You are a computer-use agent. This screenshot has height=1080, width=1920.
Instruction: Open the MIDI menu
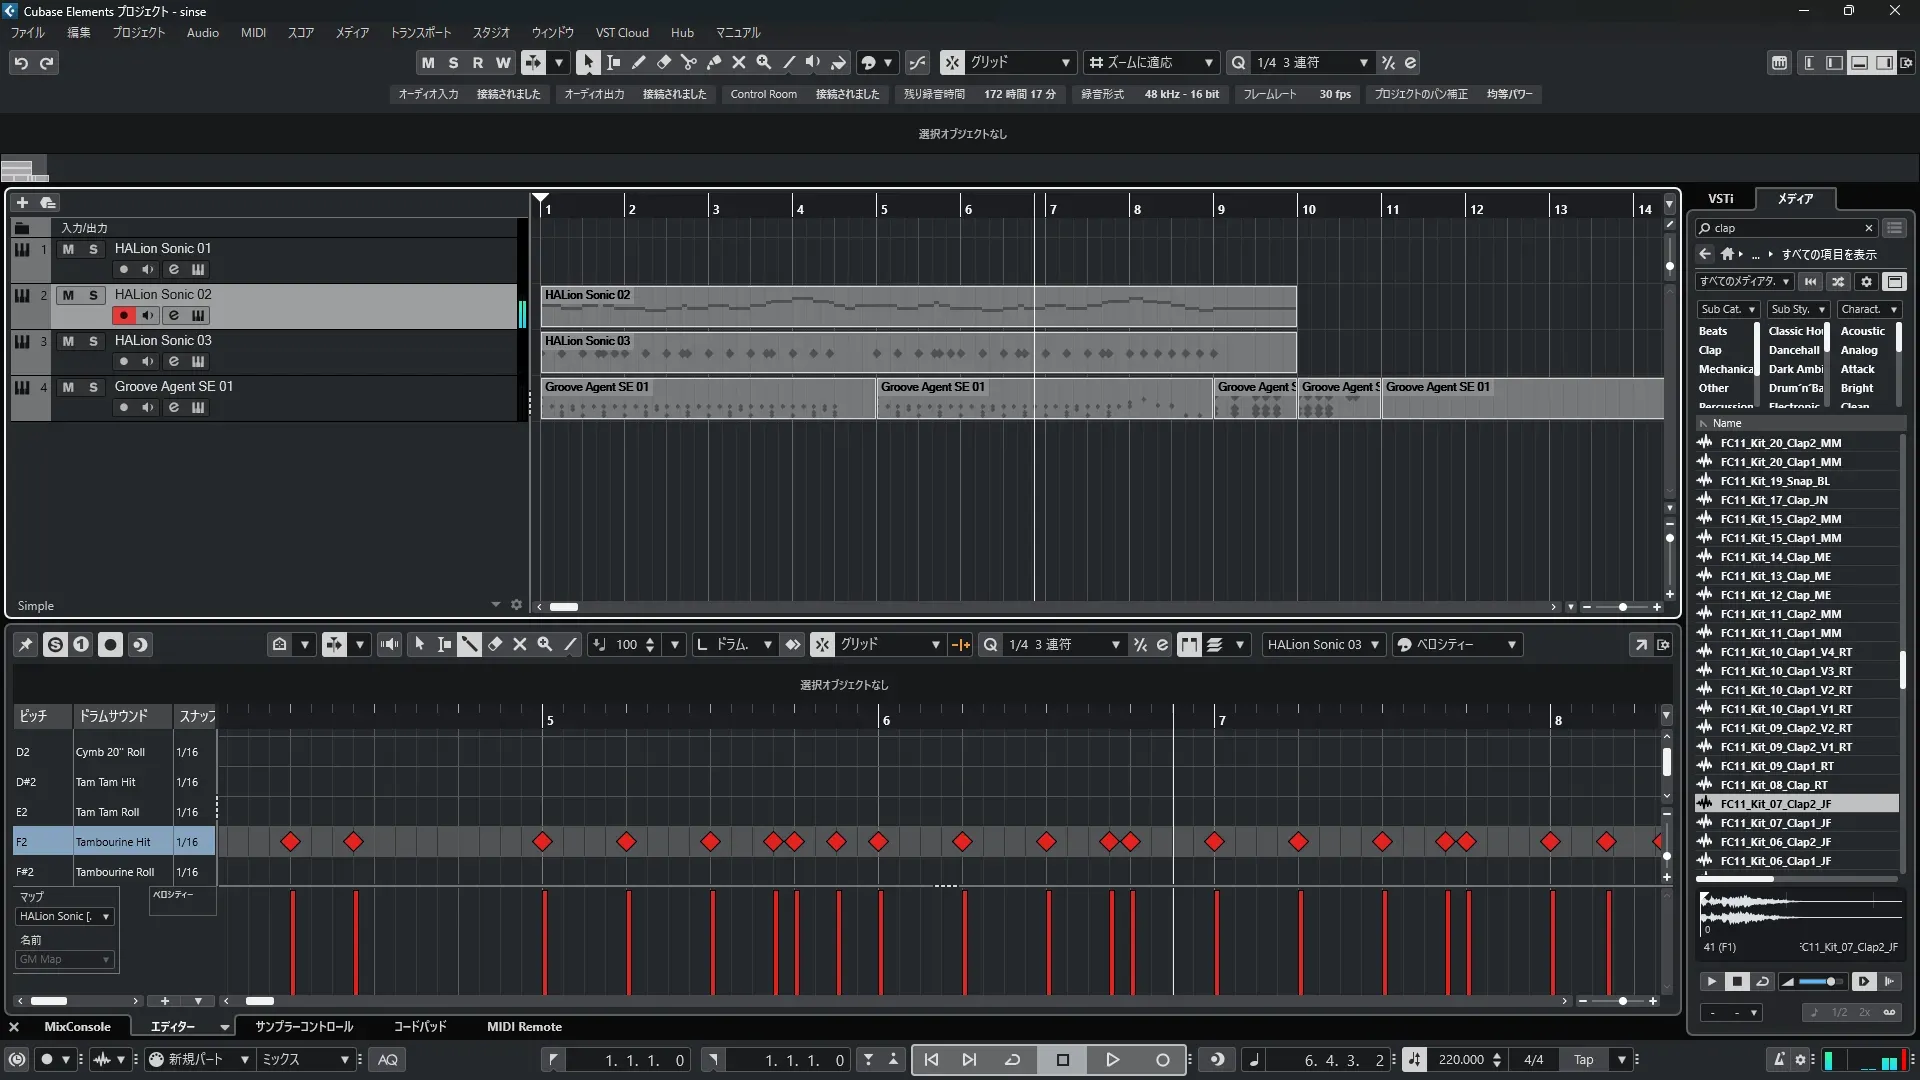point(253,32)
